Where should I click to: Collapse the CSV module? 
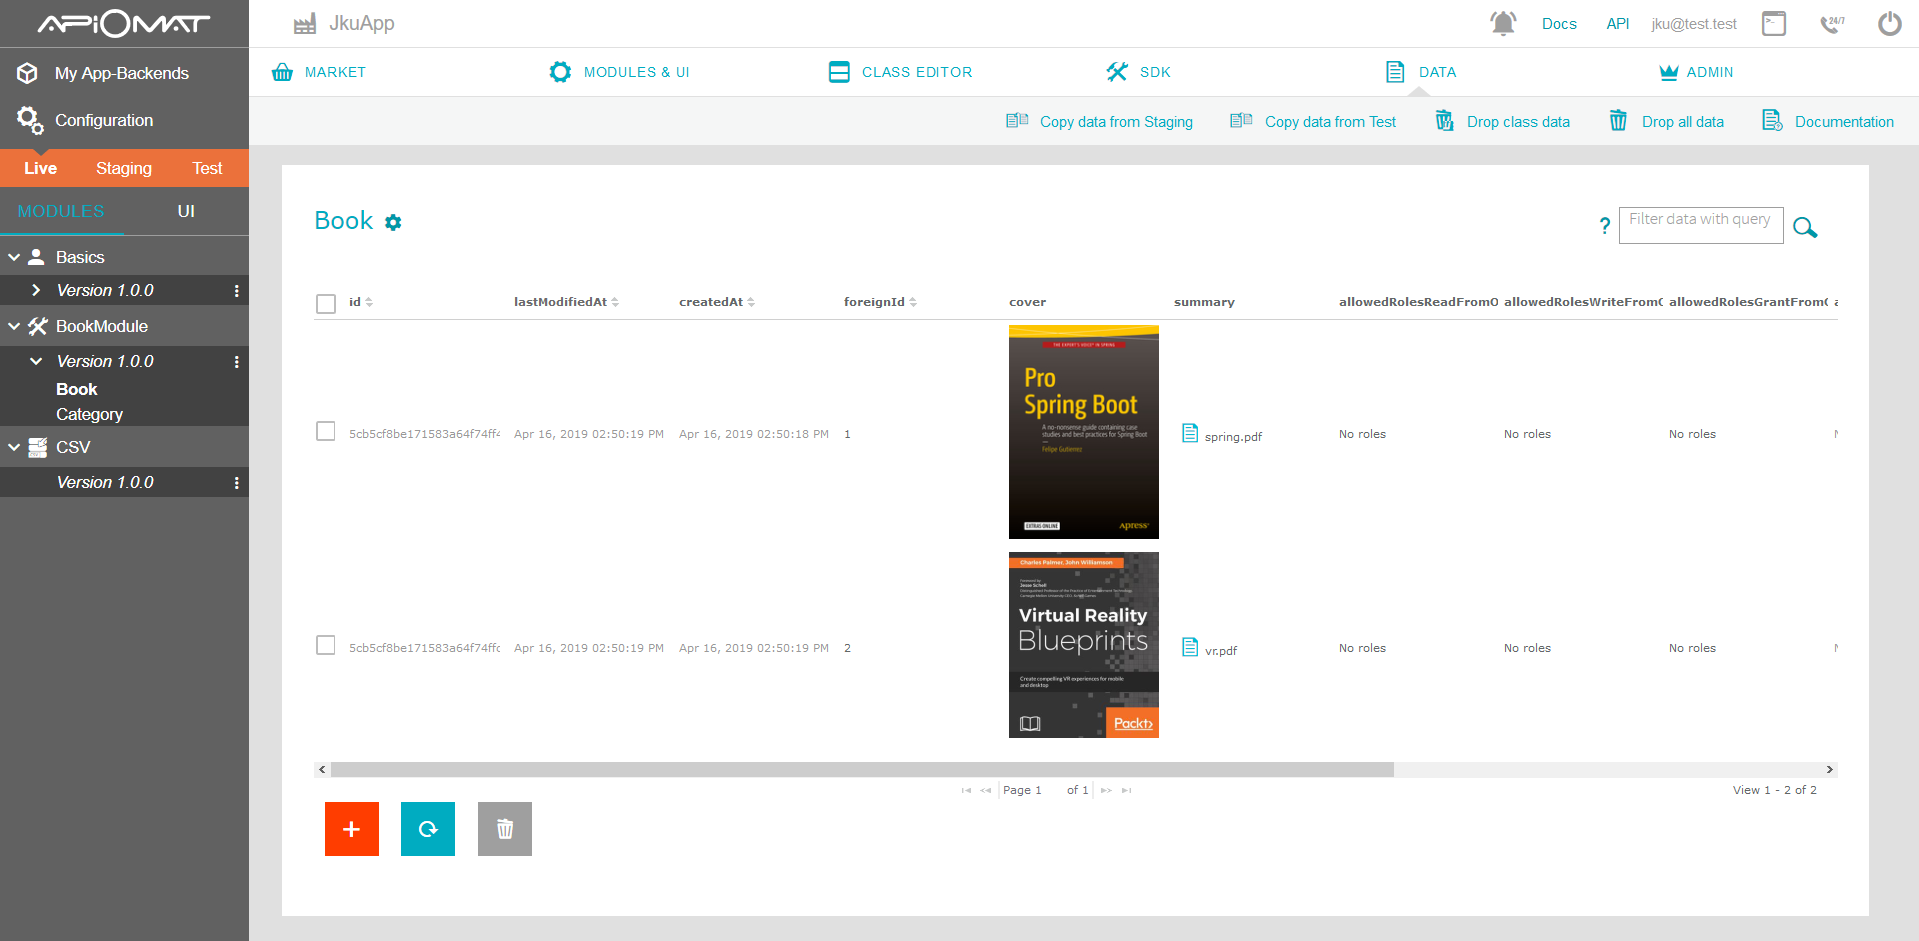tap(14, 447)
